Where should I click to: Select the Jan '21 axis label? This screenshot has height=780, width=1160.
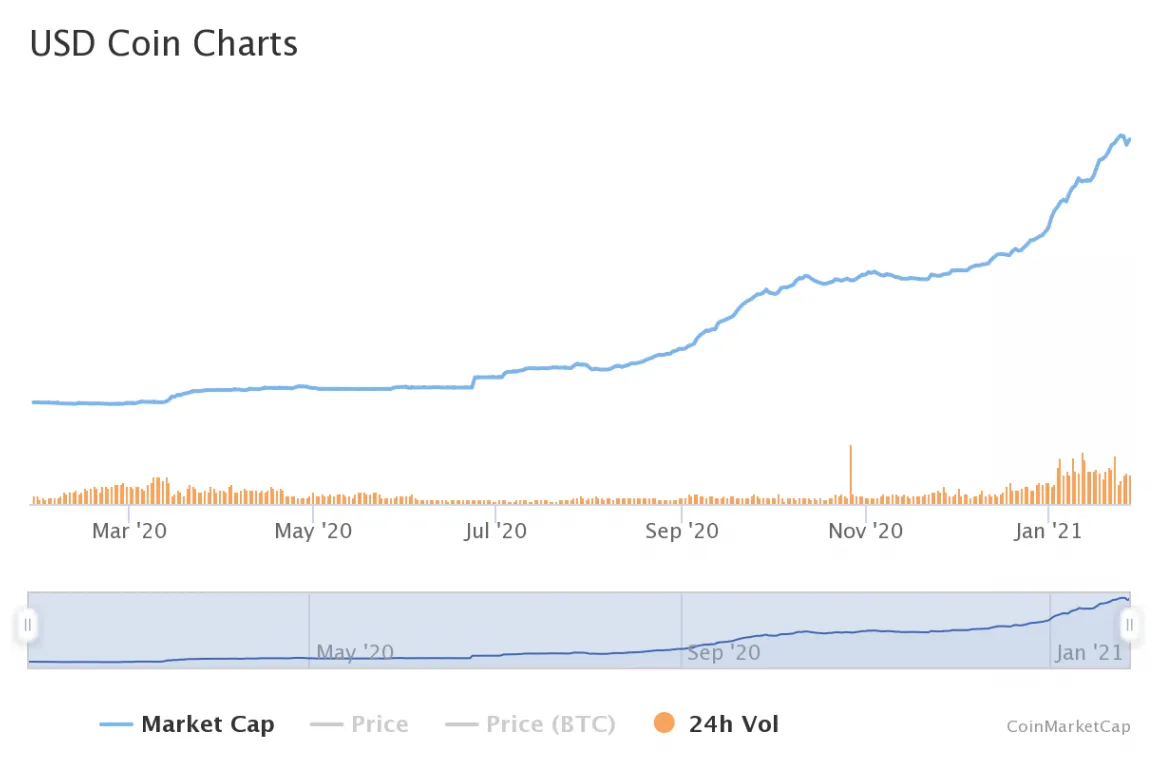[x=1048, y=531]
